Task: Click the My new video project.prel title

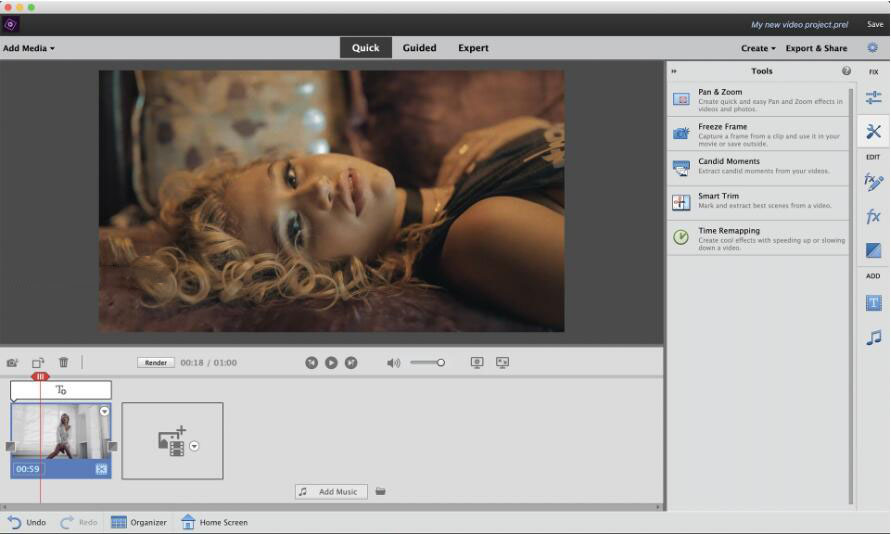Action: 800,24
